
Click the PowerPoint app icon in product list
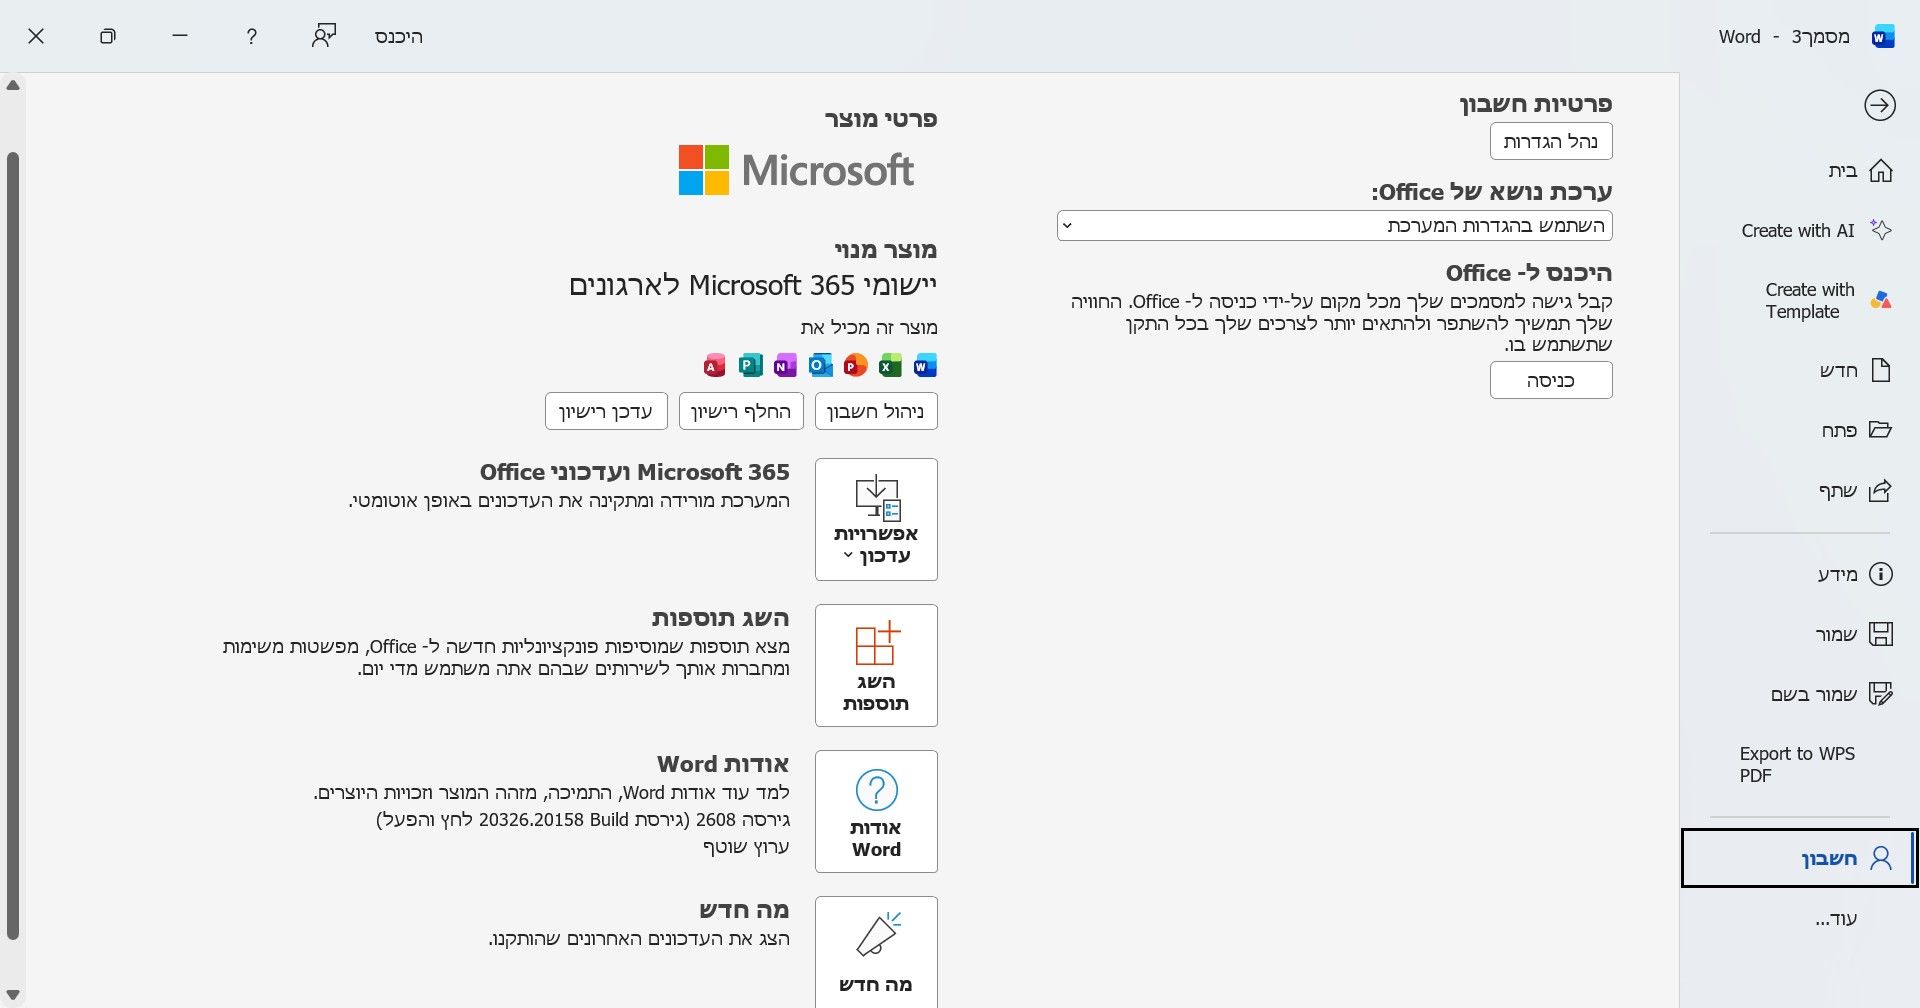855,366
